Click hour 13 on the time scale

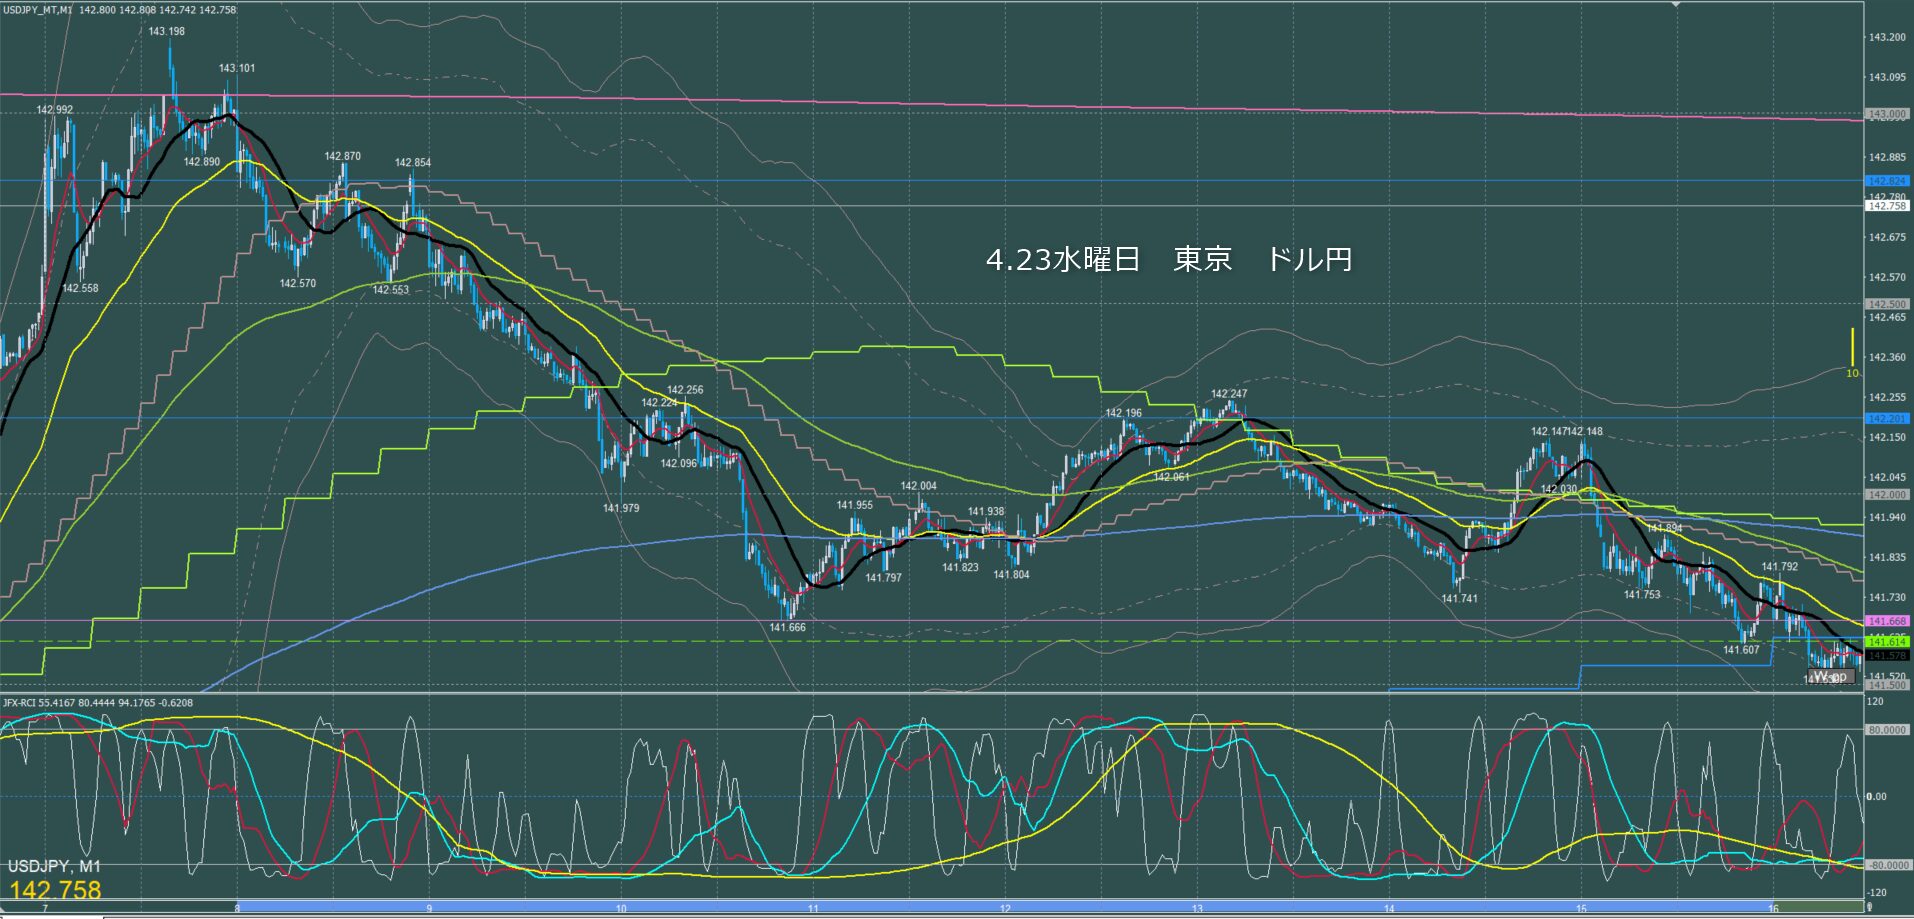(1197, 909)
